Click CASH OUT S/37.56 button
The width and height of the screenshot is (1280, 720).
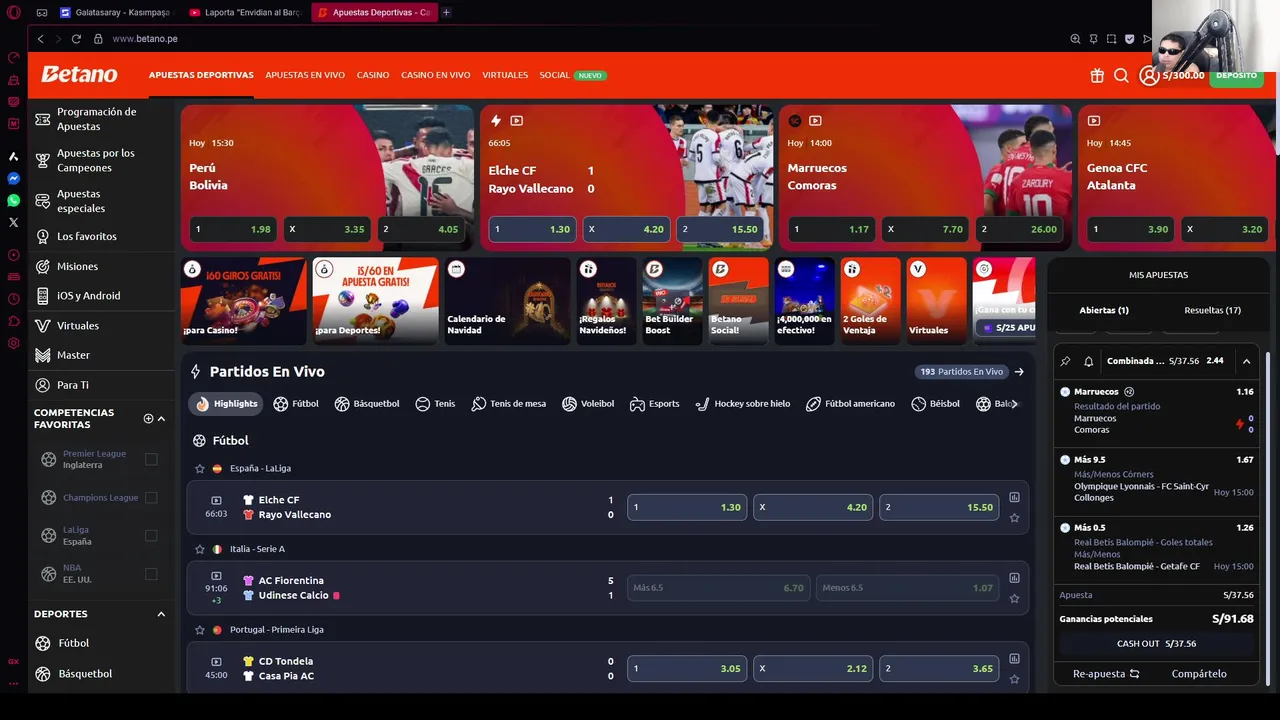(x=1156, y=644)
